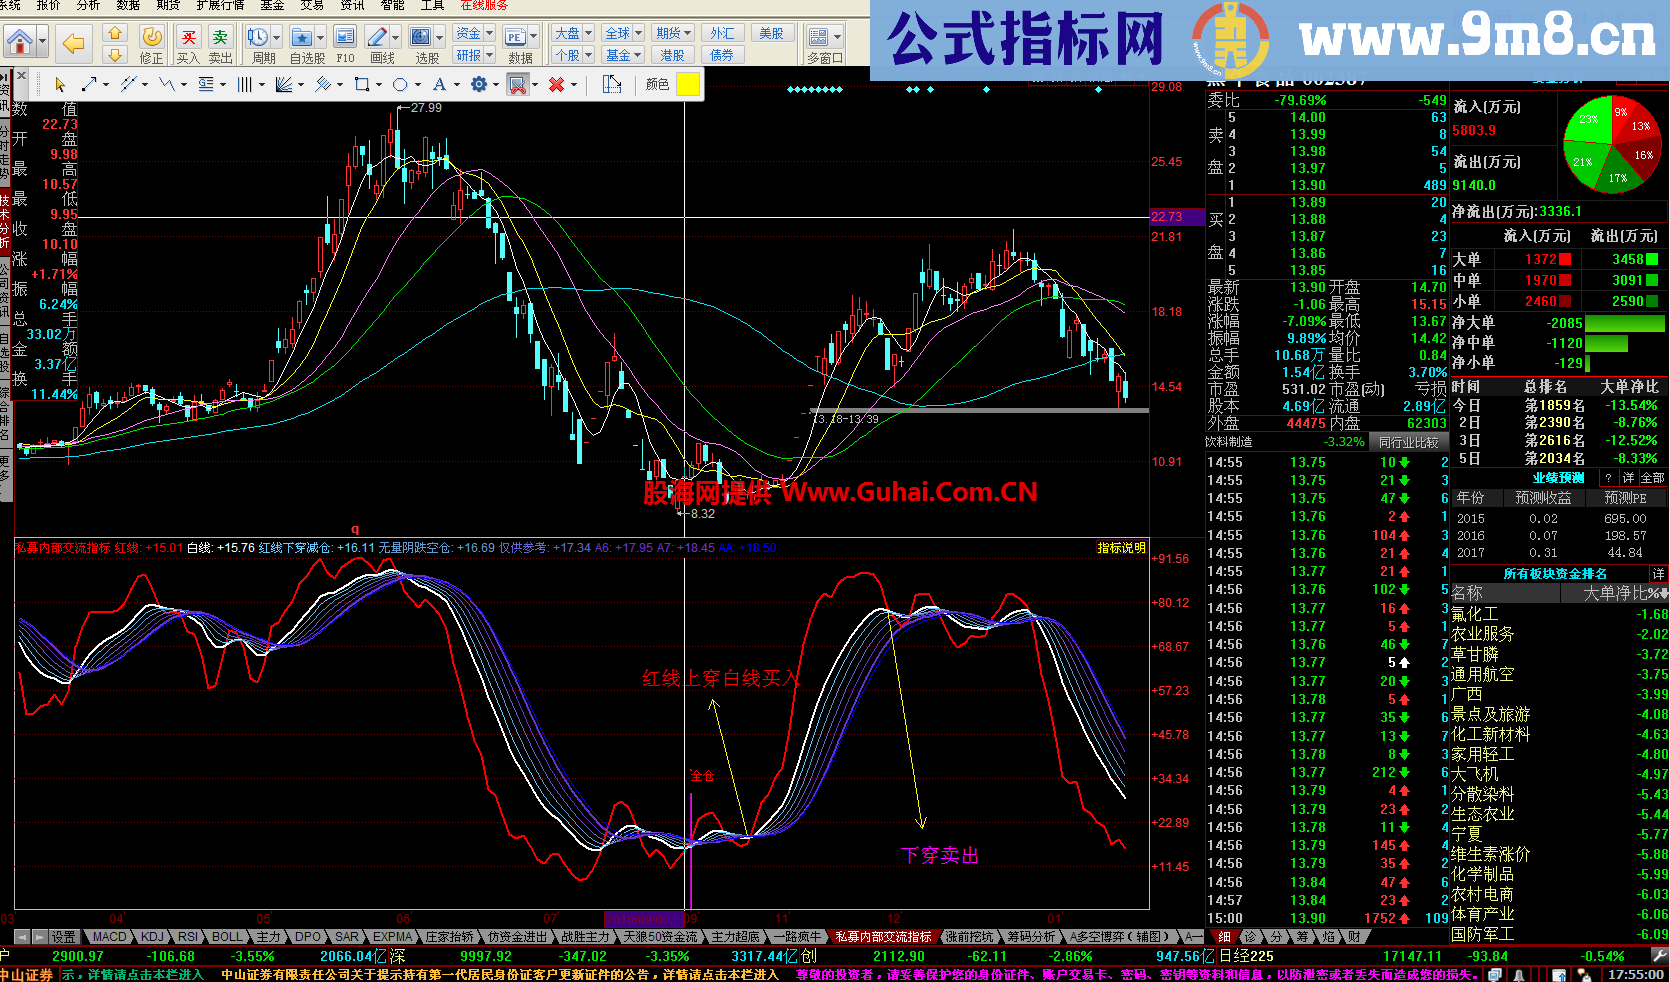Screen dimensions: 1670x982
Task: Open the 画线 drawing pencil icon
Action: [x=377, y=37]
